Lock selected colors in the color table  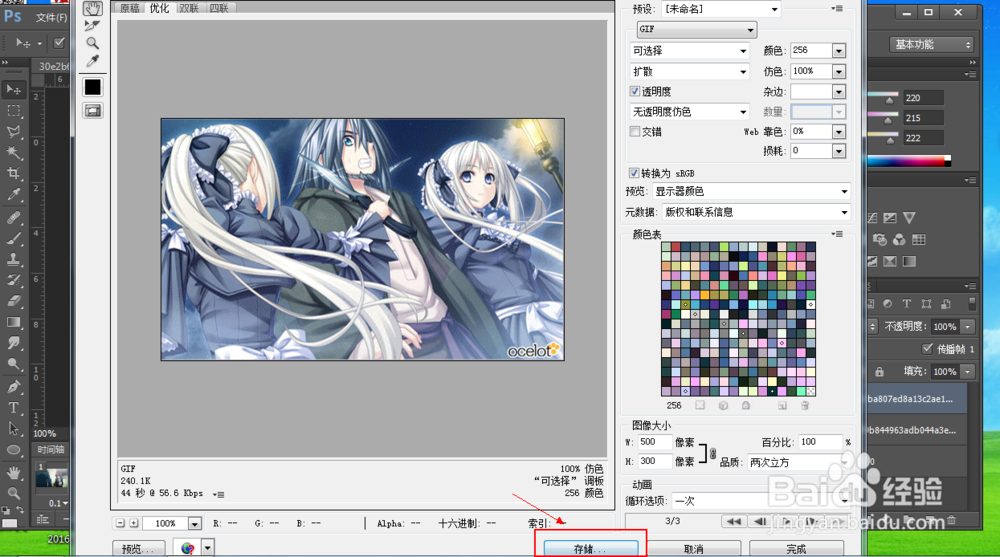(x=746, y=405)
